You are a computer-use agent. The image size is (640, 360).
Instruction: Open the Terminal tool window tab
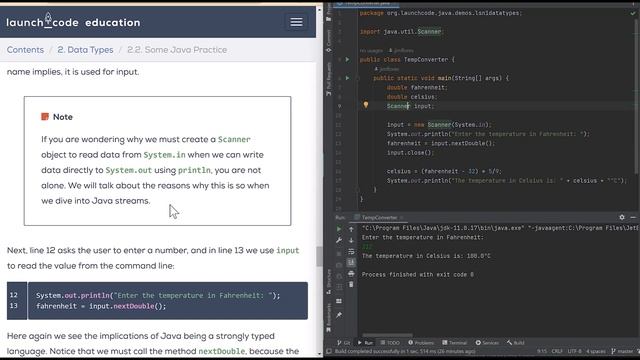click(x=454, y=343)
